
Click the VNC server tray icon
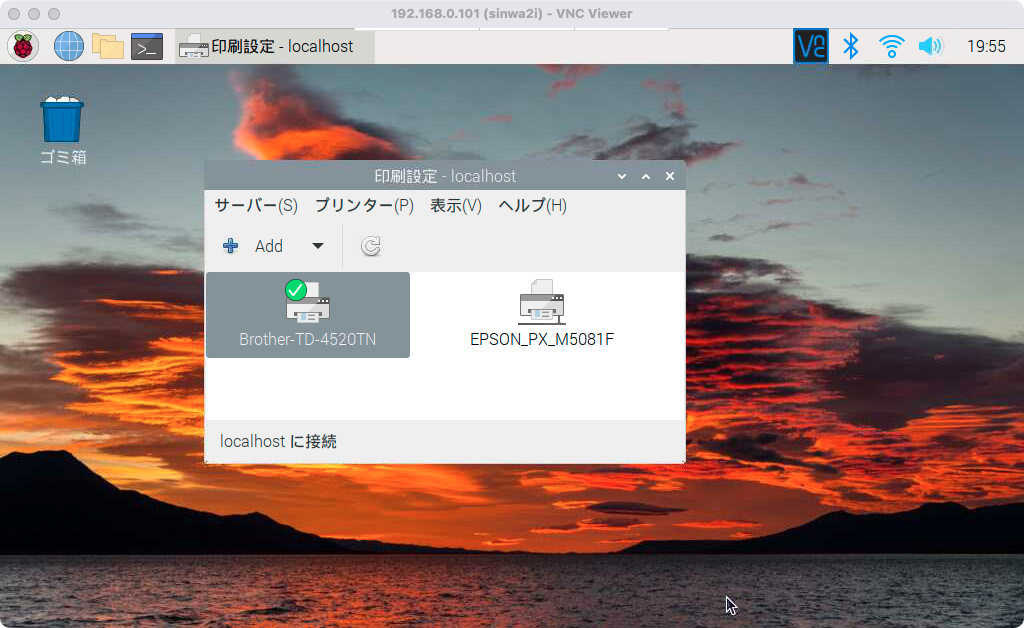(x=810, y=46)
